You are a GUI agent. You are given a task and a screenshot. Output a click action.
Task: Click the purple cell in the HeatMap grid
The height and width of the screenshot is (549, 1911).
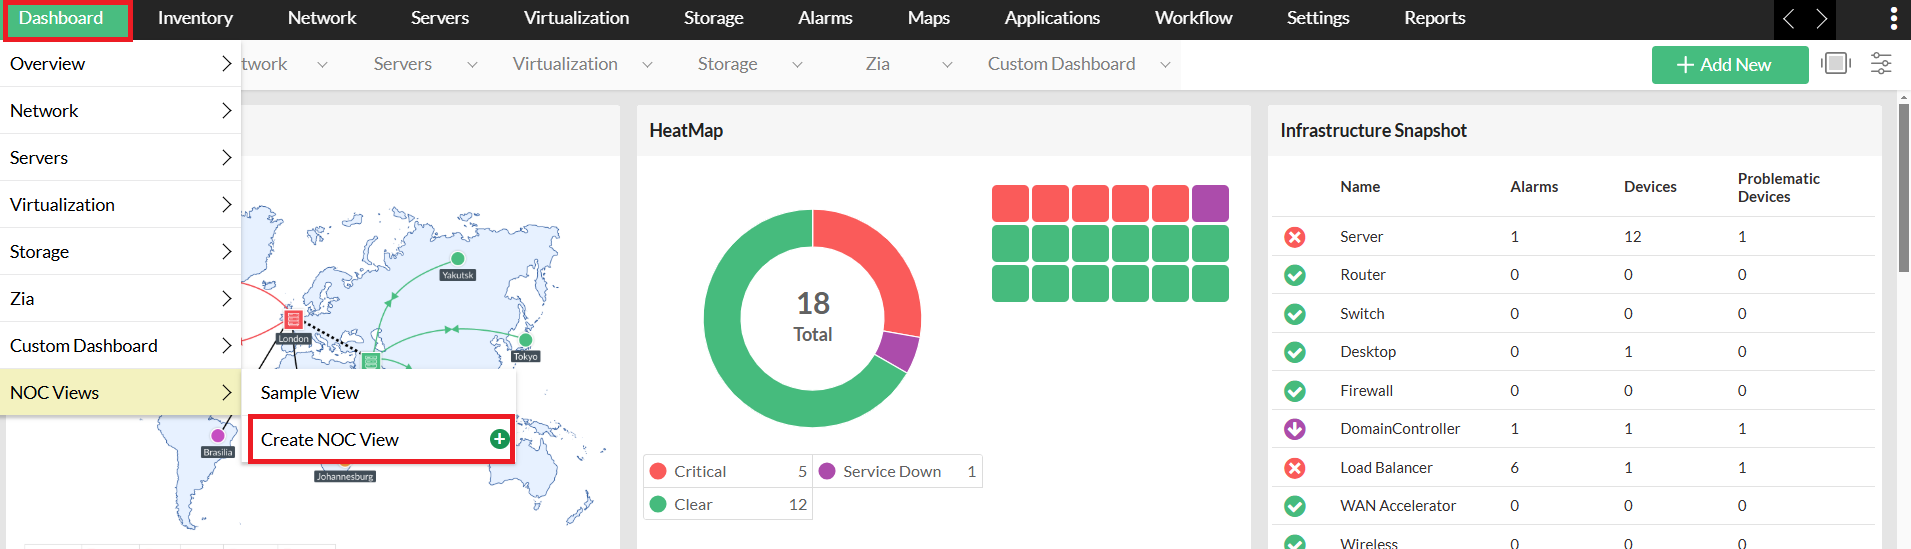click(x=1210, y=204)
